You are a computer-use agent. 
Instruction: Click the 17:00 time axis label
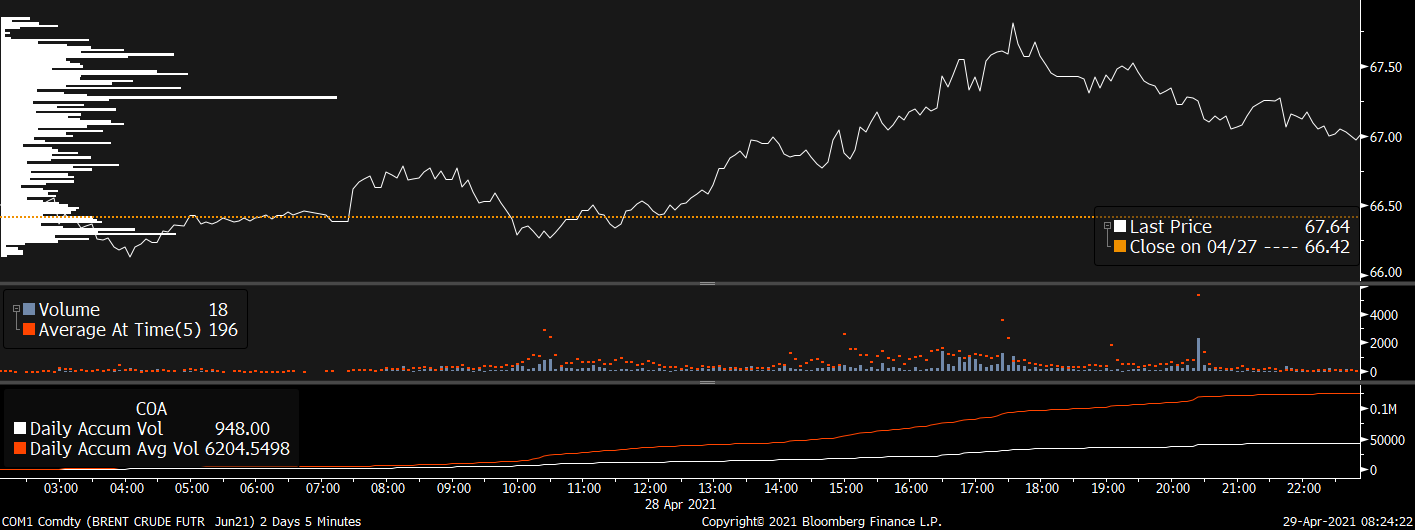[x=976, y=489]
